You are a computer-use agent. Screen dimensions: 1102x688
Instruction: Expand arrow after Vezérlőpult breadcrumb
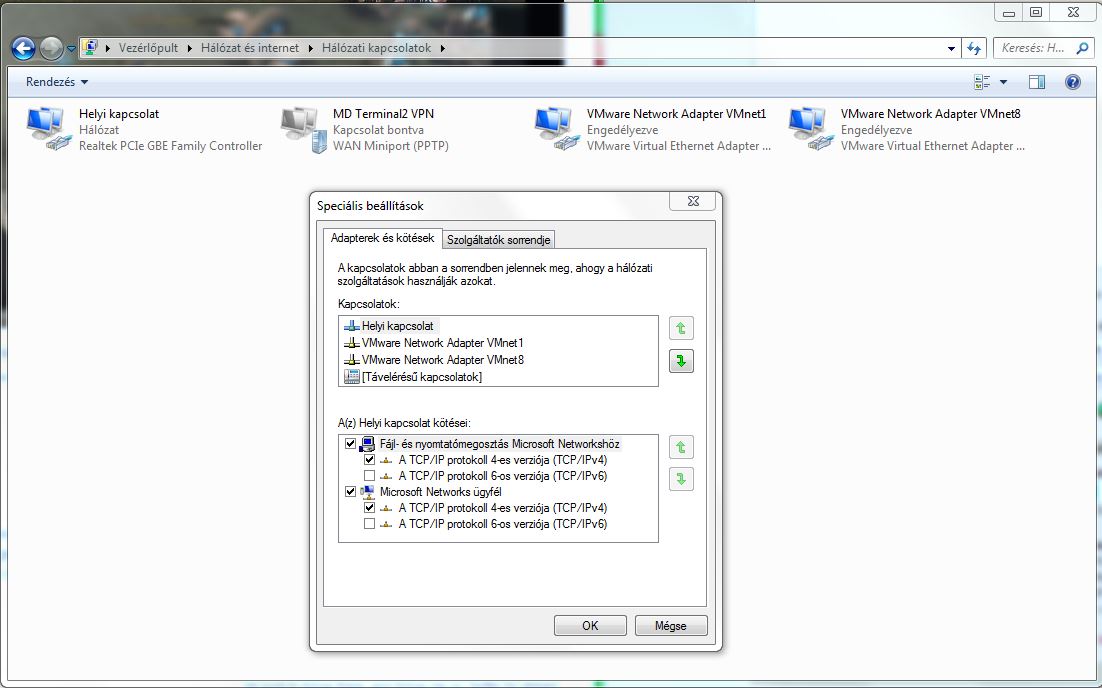point(190,48)
